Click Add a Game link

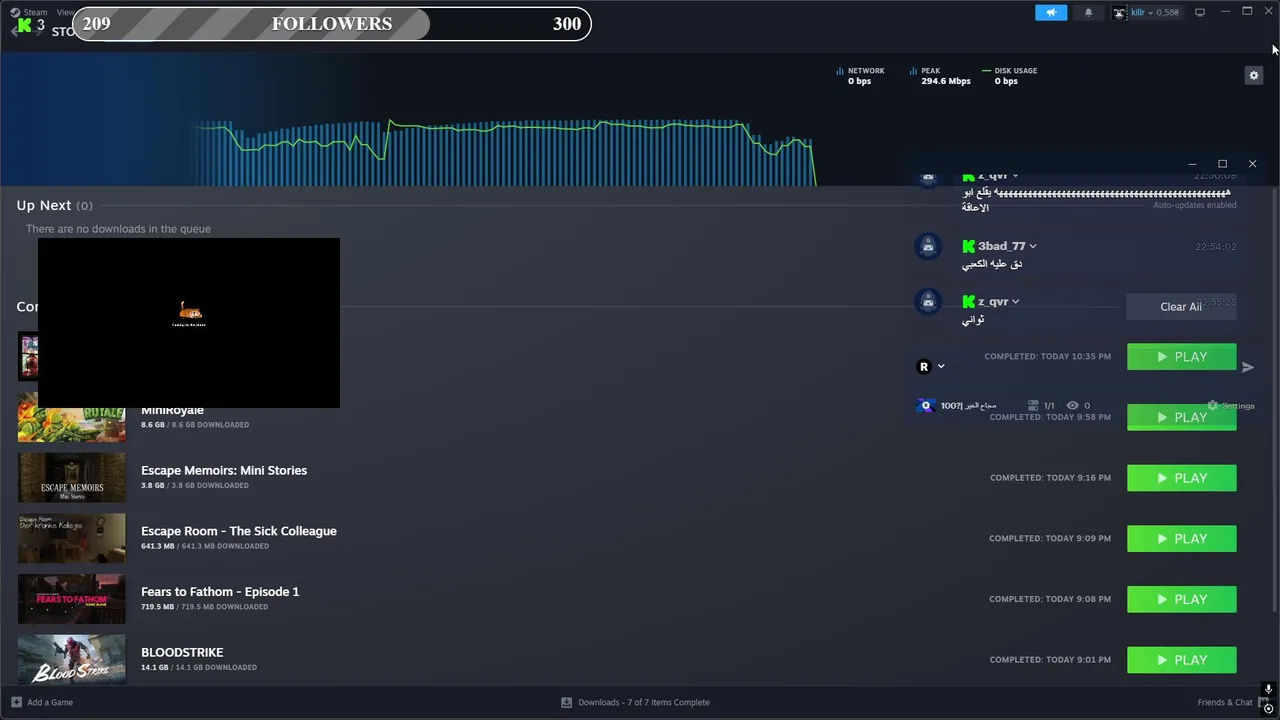[x=50, y=702]
